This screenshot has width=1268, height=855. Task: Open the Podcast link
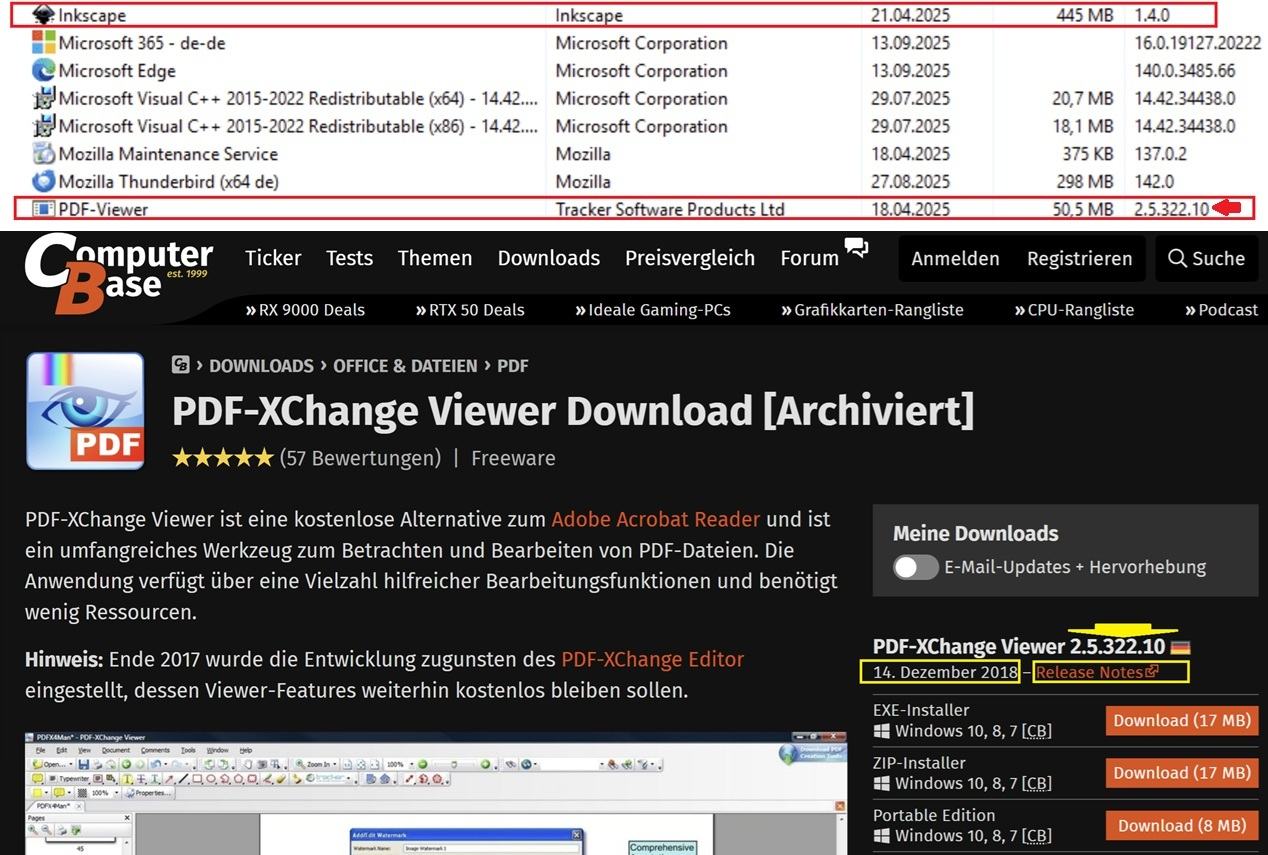point(1221,310)
